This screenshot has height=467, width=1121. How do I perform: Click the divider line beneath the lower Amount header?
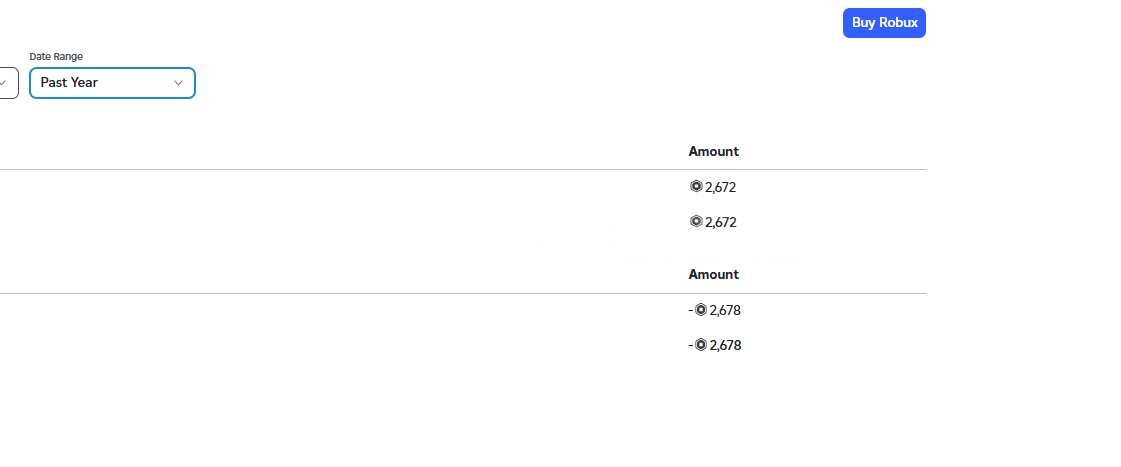click(463, 293)
